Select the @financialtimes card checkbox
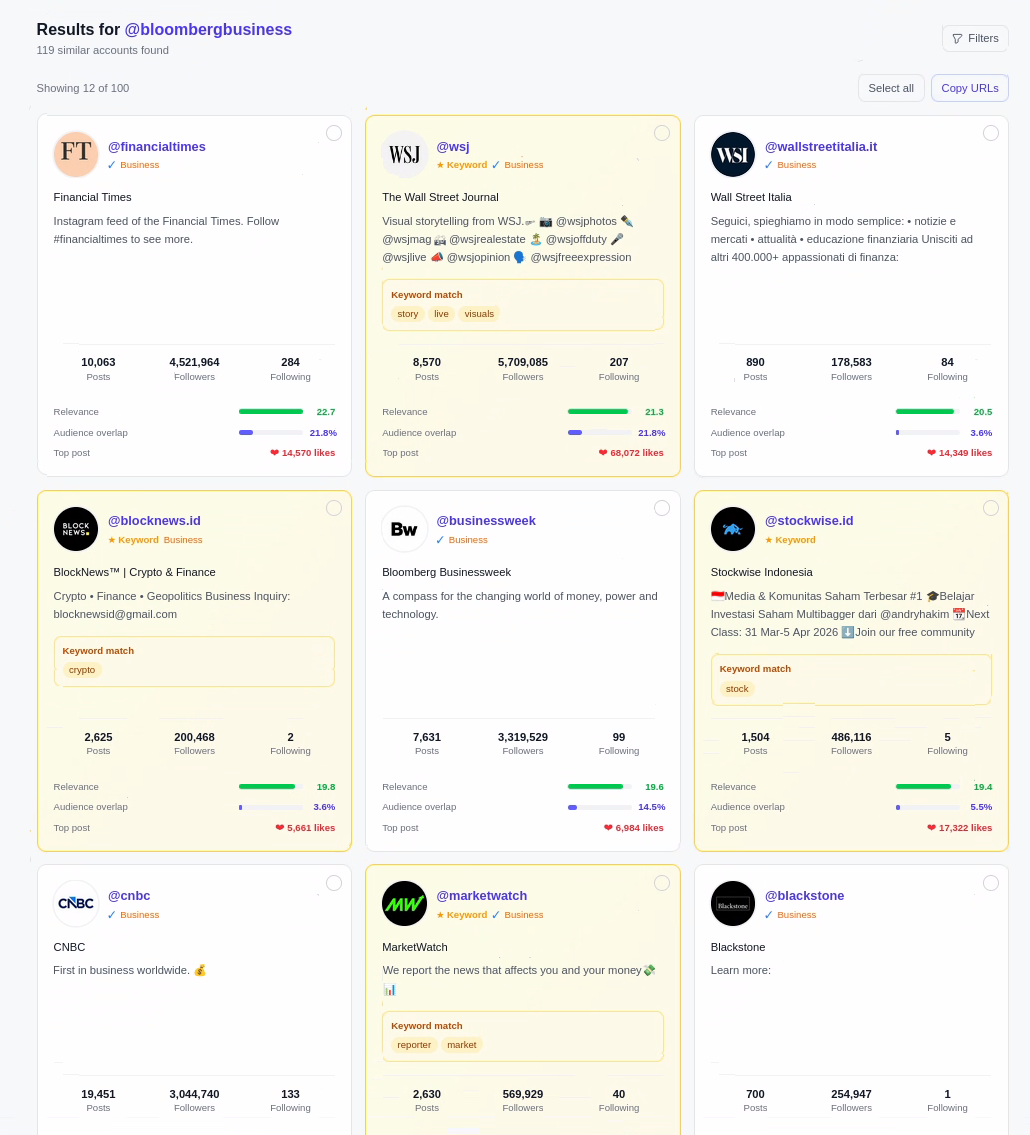Viewport: 1030px width, 1135px height. pos(334,133)
